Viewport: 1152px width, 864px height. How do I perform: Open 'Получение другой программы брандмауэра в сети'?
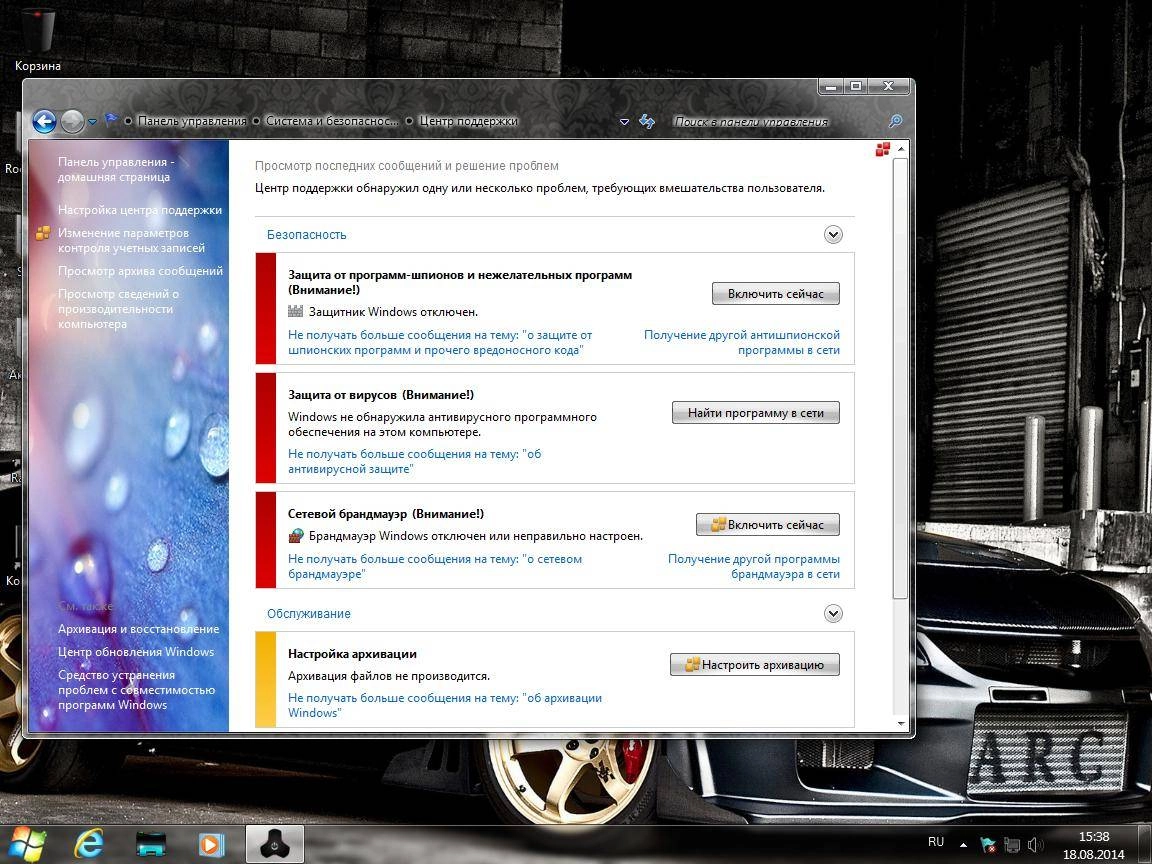pos(753,566)
